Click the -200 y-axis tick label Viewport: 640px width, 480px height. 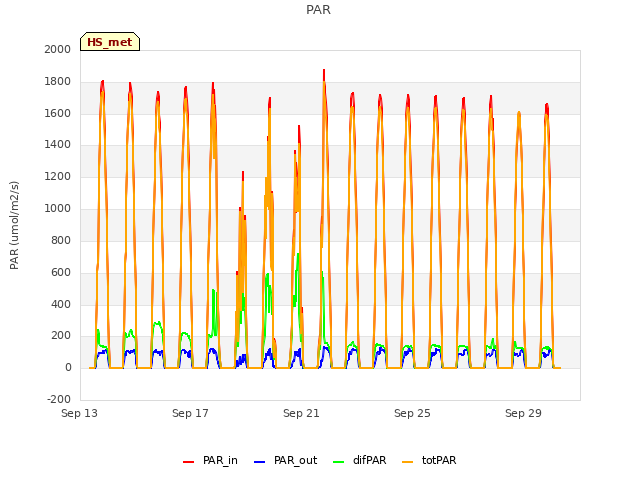tap(59, 400)
